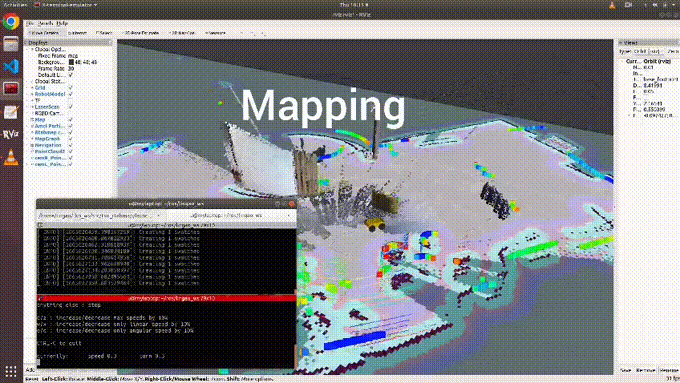Image resolution: width=680 pixels, height=383 pixels.
Task: Toggle the MapGraph display checkbox
Action: pyautogui.click(x=71, y=139)
